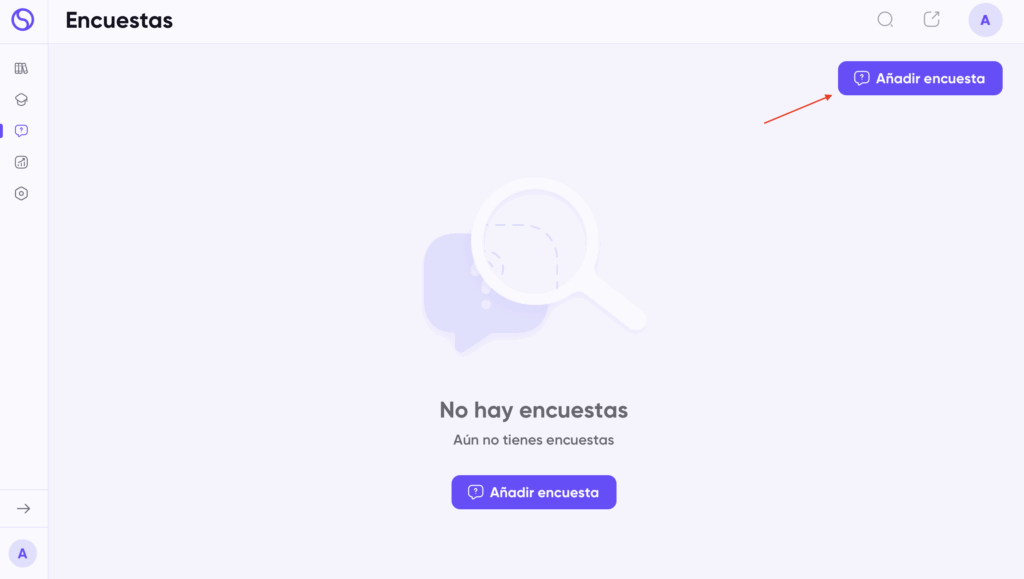
Task: Open the top-right profile avatar menu
Action: click(985, 20)
